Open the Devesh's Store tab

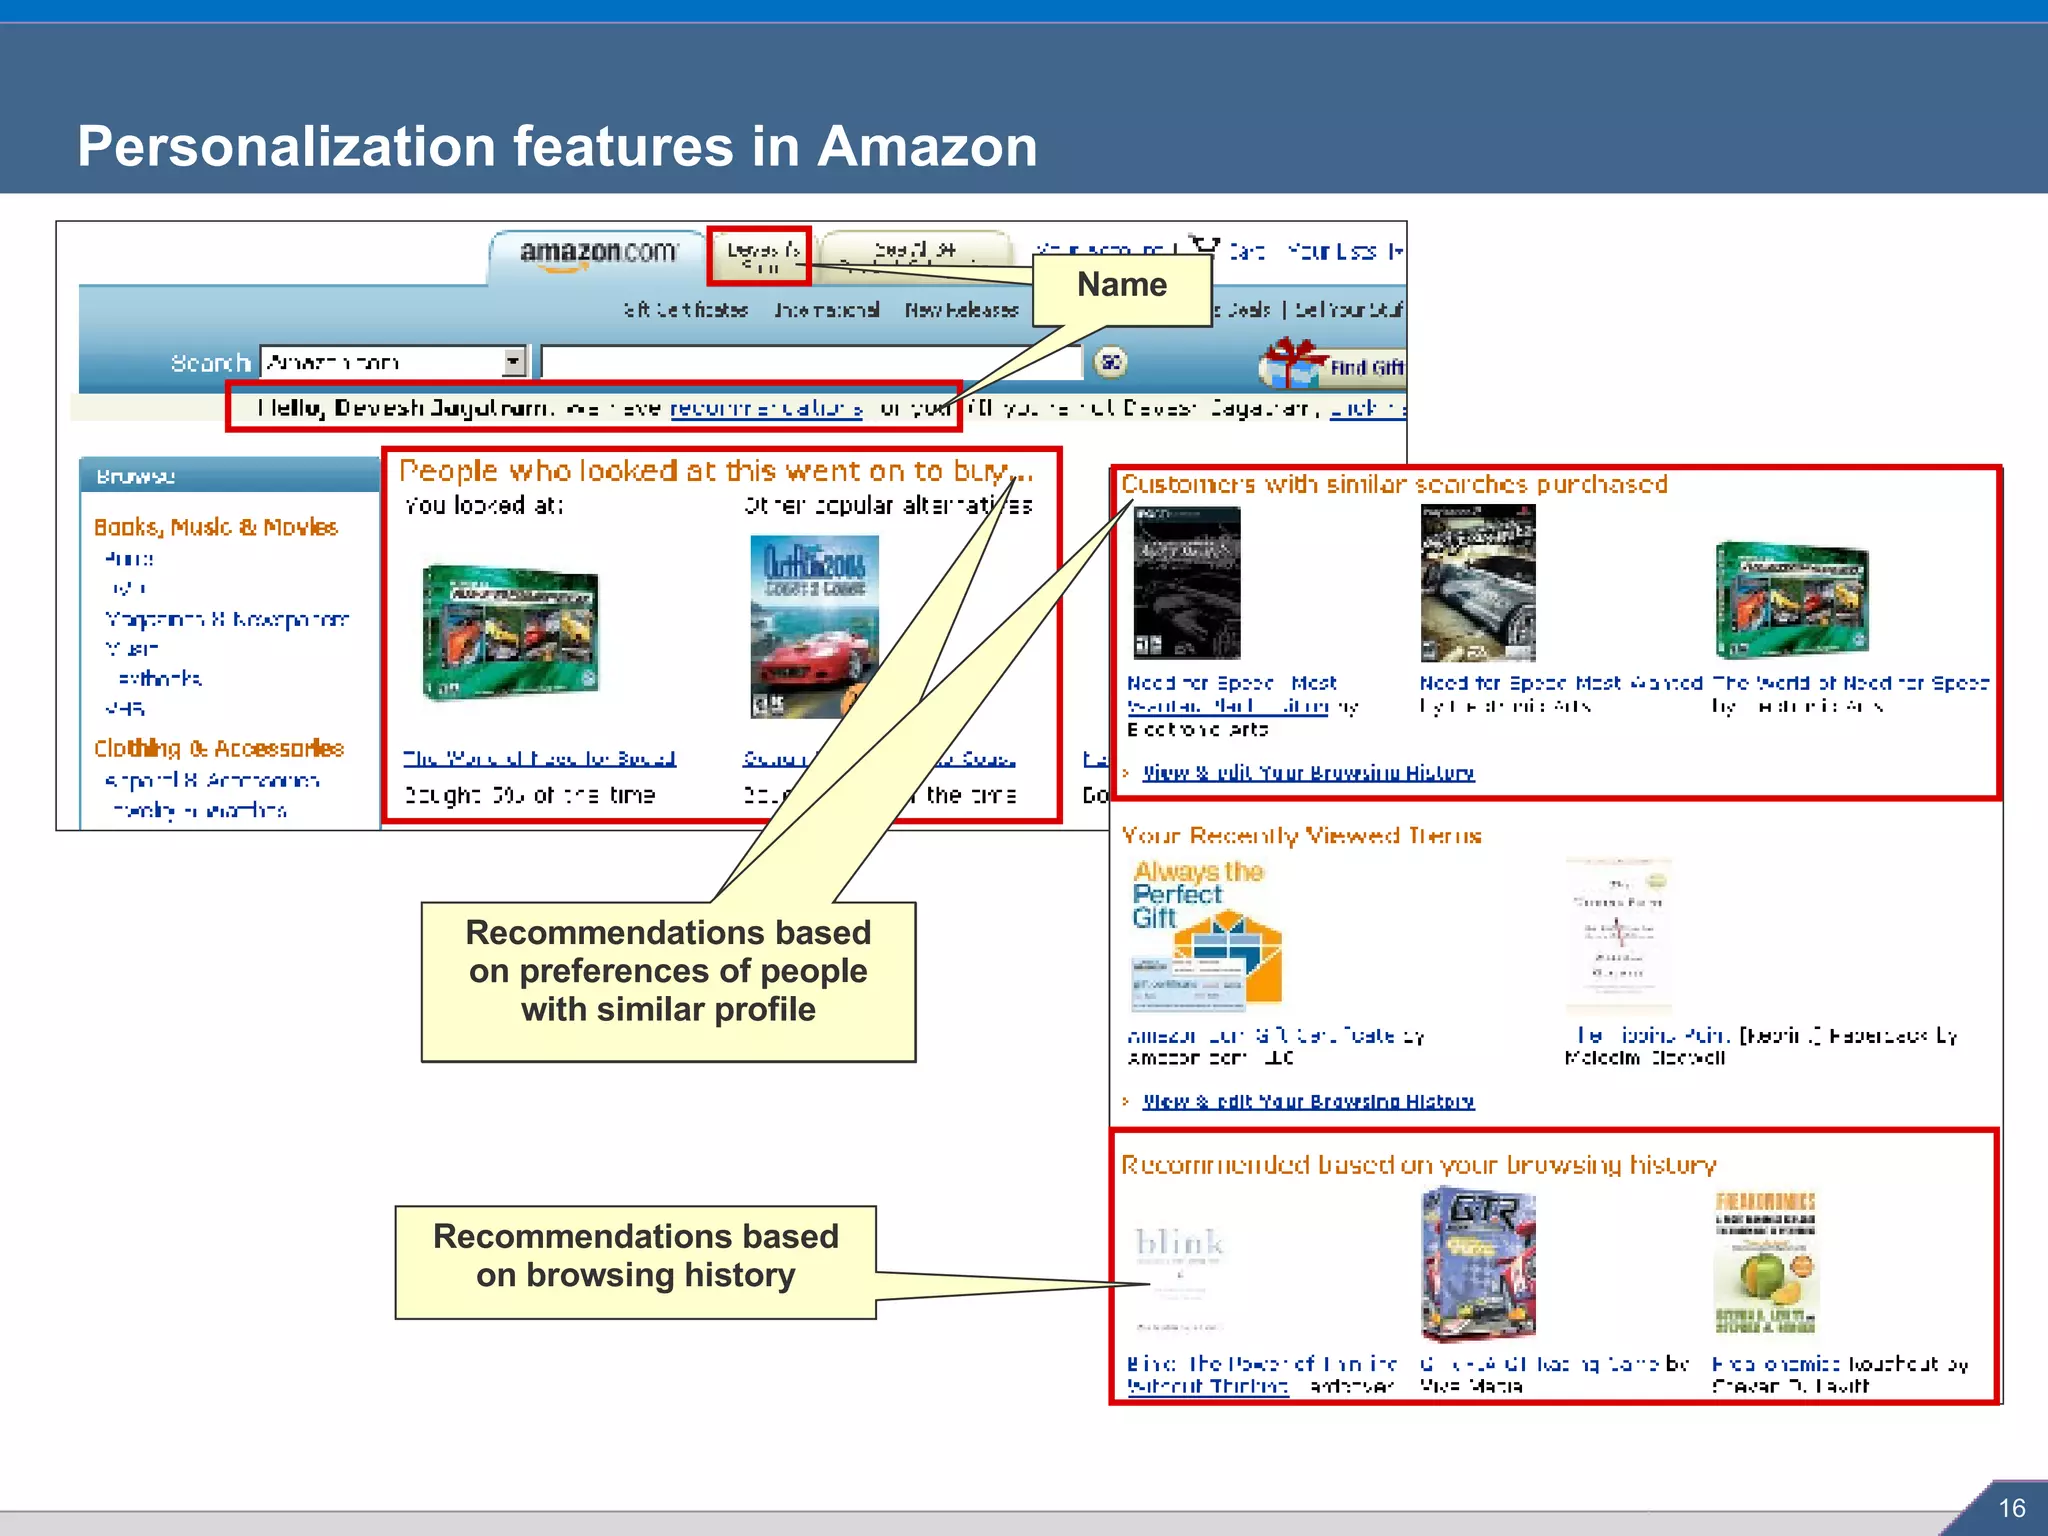click(763, 257)
